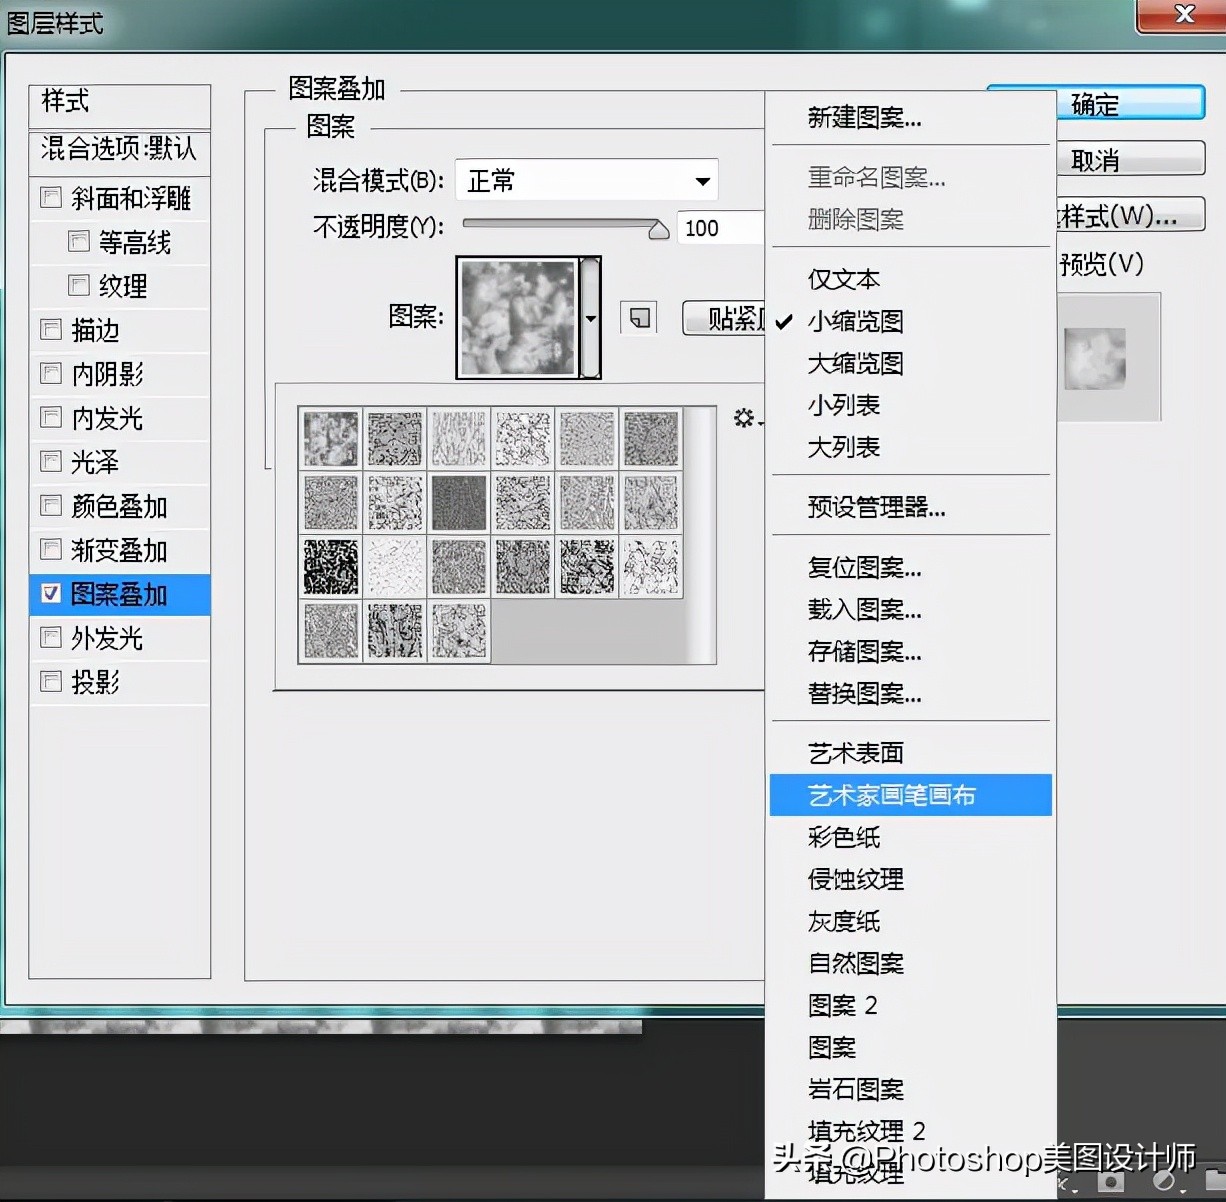Image resolution: width=1226 pixels, height=1202 pixels.
Task: Click the opacity value field showing 100
Action: click(714, 228)
